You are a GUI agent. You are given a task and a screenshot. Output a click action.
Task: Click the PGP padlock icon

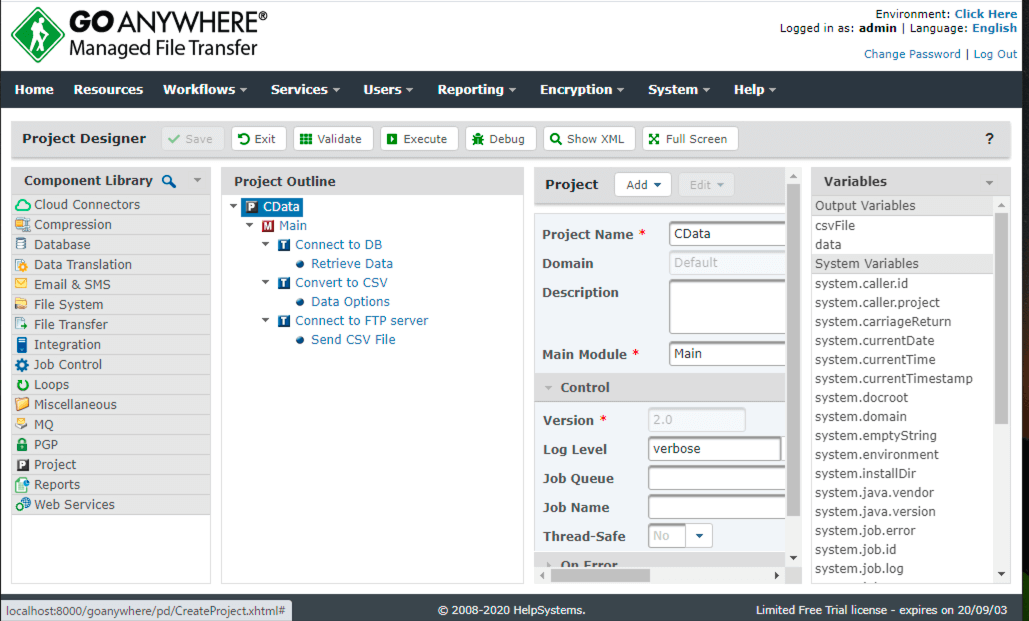pos(22,444)
